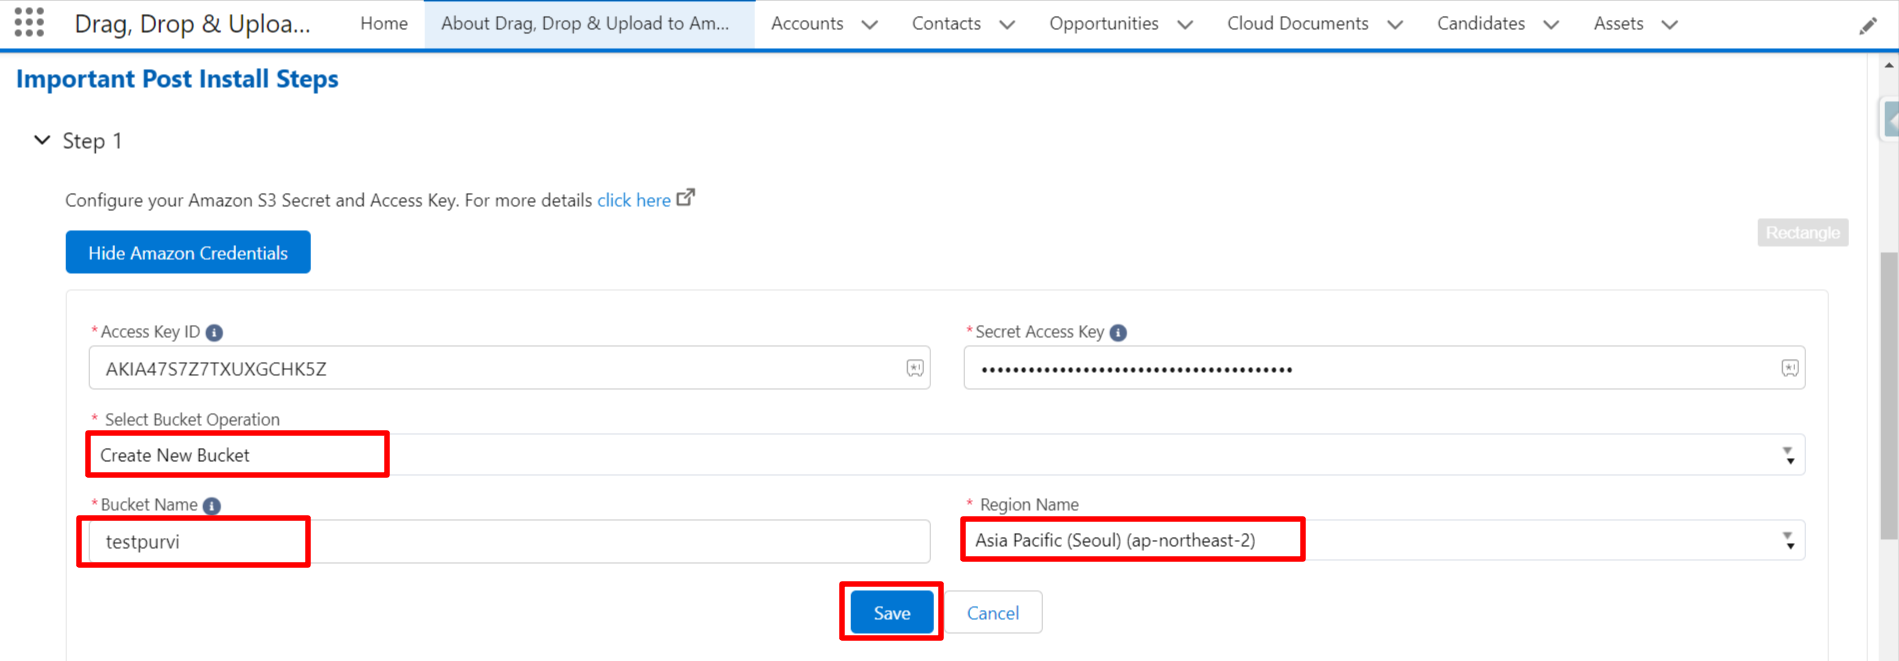1899x661 pixels.
Task: Click the Important Post Install Steps heading
Action: (x=177, y=79)
